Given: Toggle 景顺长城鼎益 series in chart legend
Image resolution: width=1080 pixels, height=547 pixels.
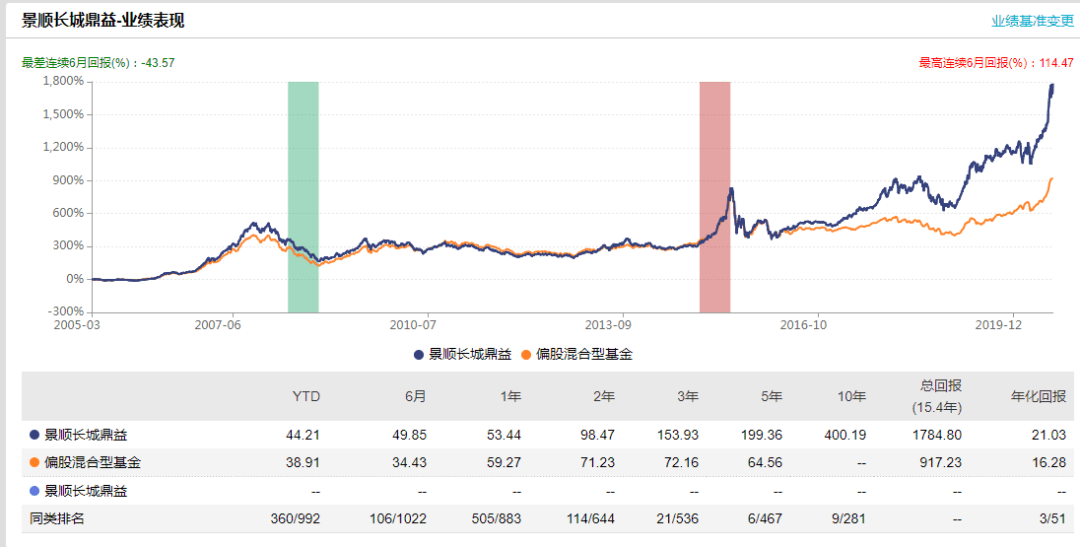Looking at the screenshot, I should coord(463,355).
